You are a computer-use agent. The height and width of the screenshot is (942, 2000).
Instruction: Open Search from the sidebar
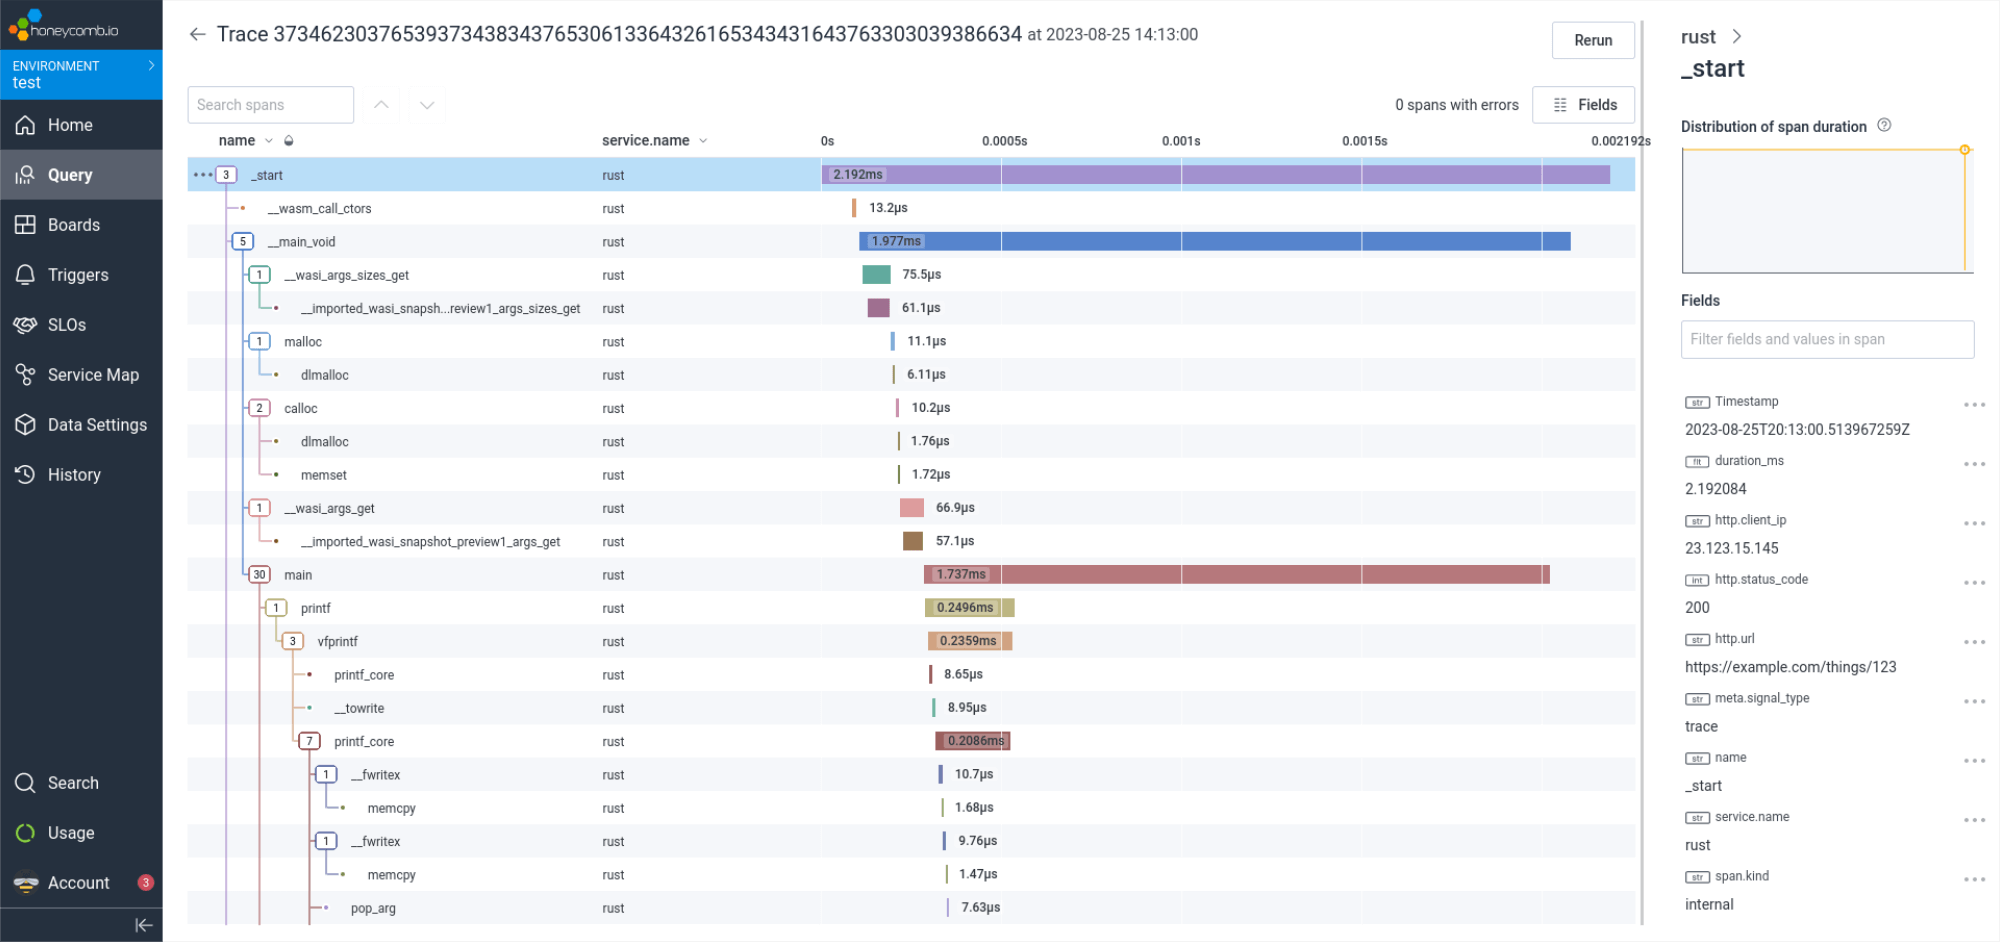click(74, 782)
